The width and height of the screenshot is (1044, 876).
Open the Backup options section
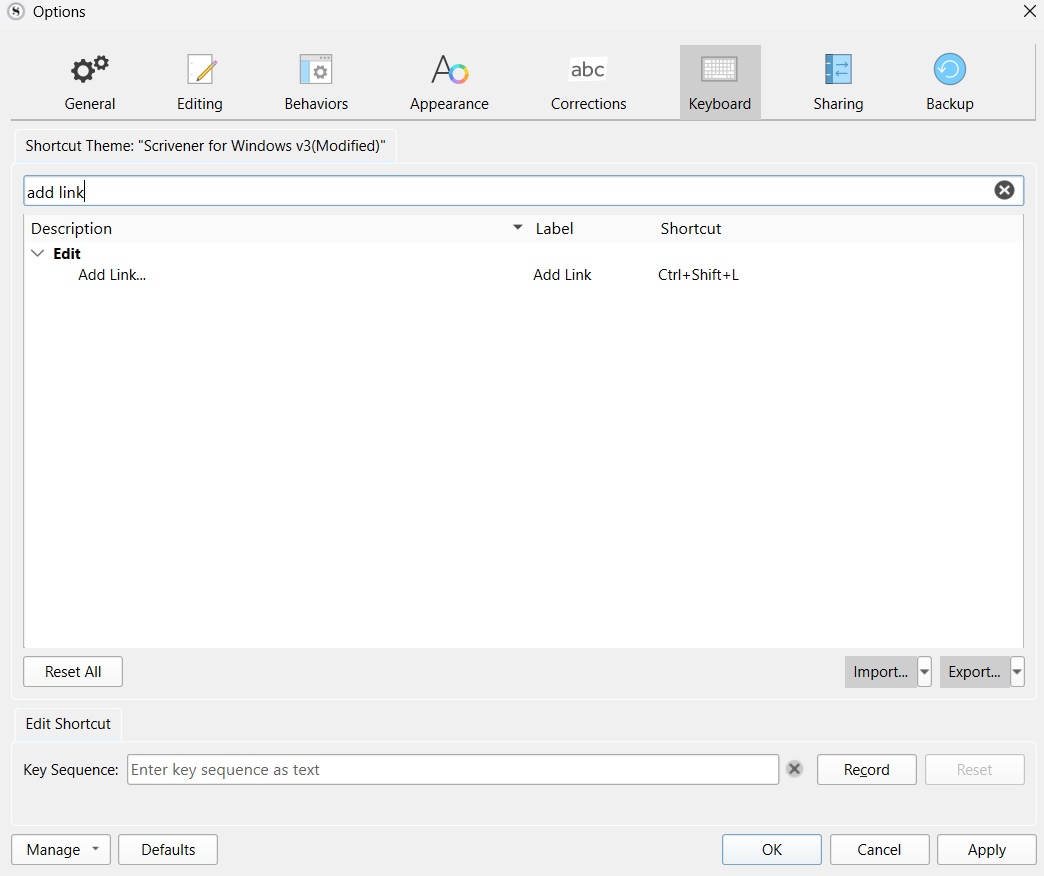click(949, 83)
